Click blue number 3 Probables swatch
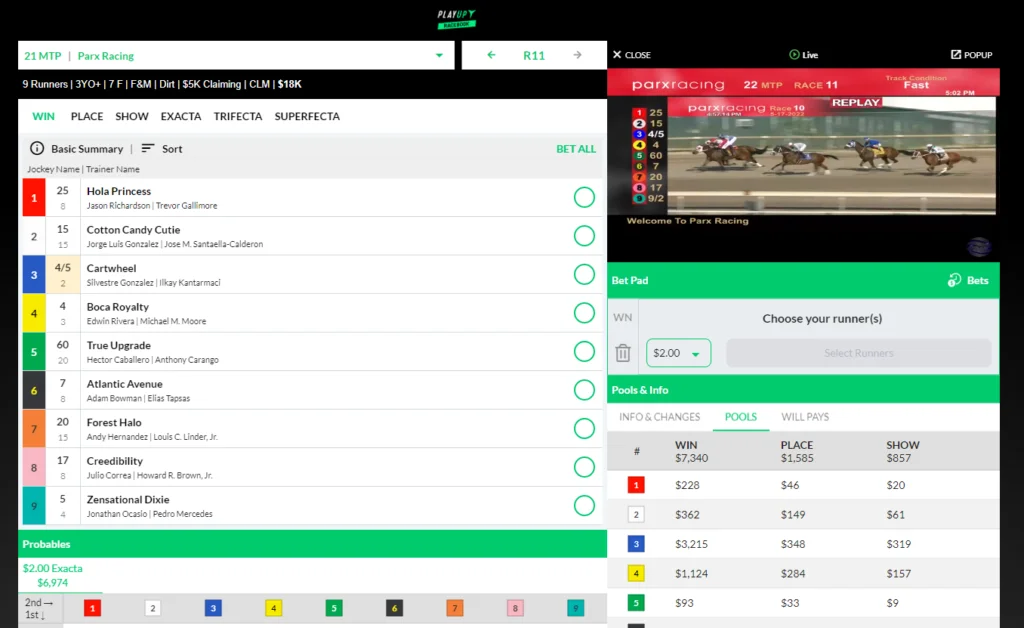The width and height of the screenshot is (1024, 628). tap(213, 608)
